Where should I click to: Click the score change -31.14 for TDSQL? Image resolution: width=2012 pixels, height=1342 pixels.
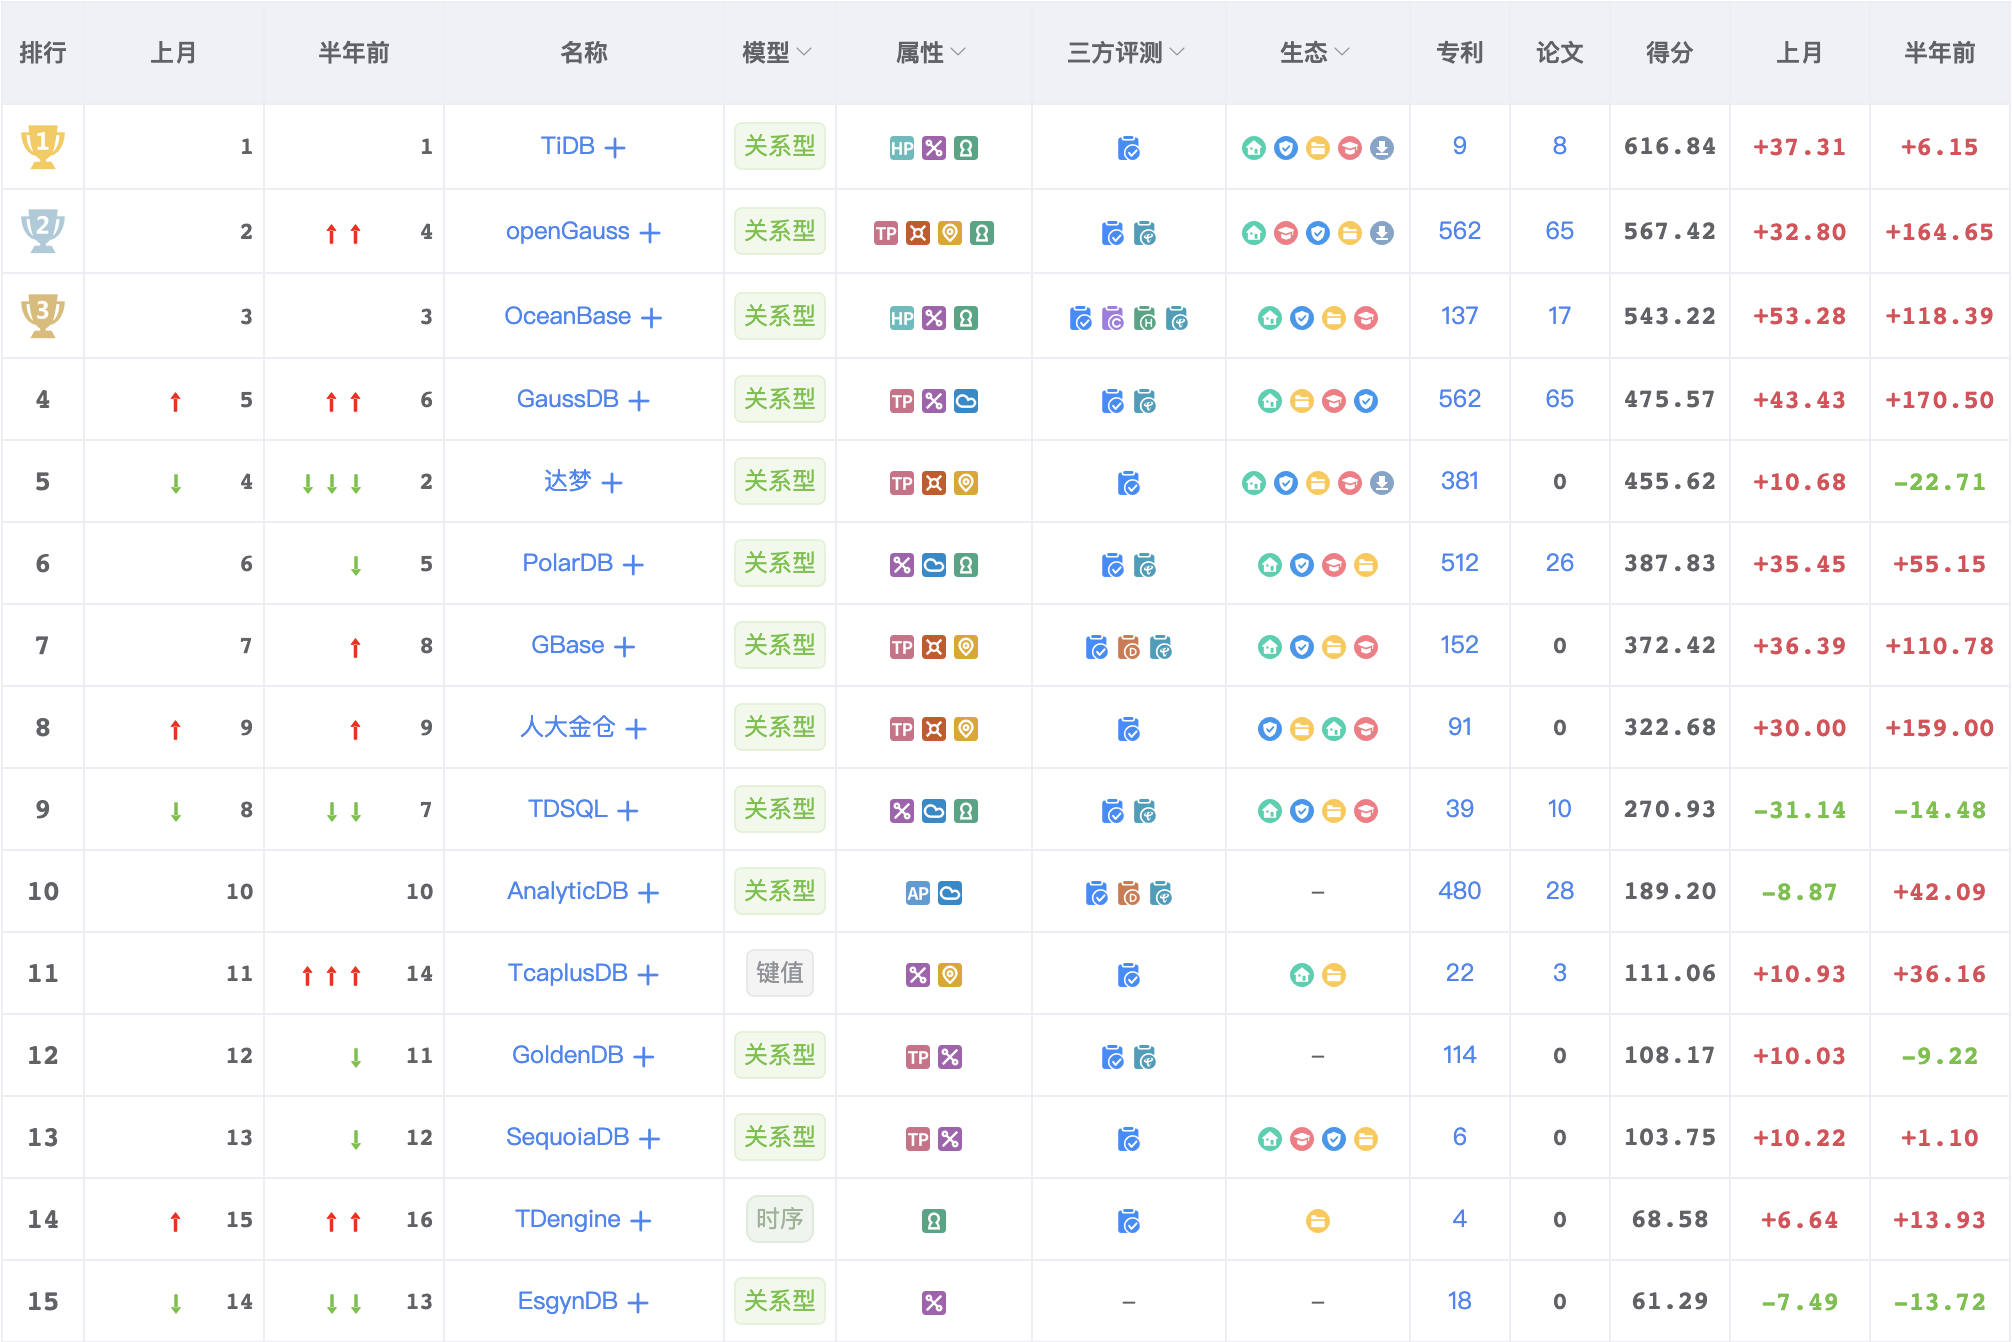click(1800, 810)
